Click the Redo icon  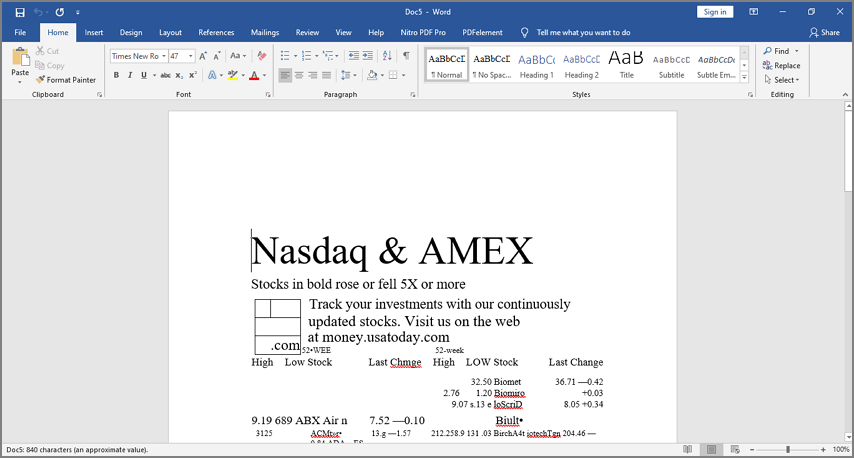tap(59, 12)
